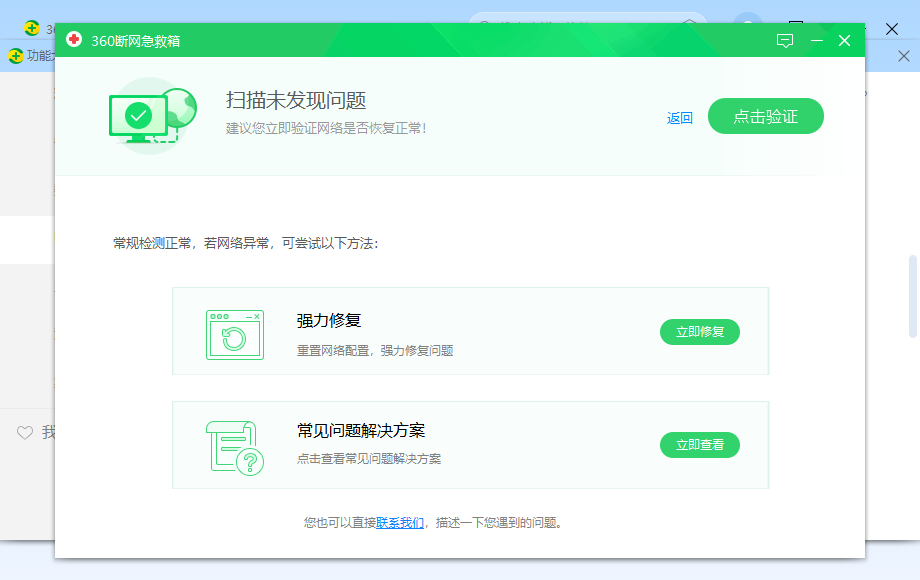
Task: Minimize the 360断网急救箱 window
Action: (x=817, y=40)
